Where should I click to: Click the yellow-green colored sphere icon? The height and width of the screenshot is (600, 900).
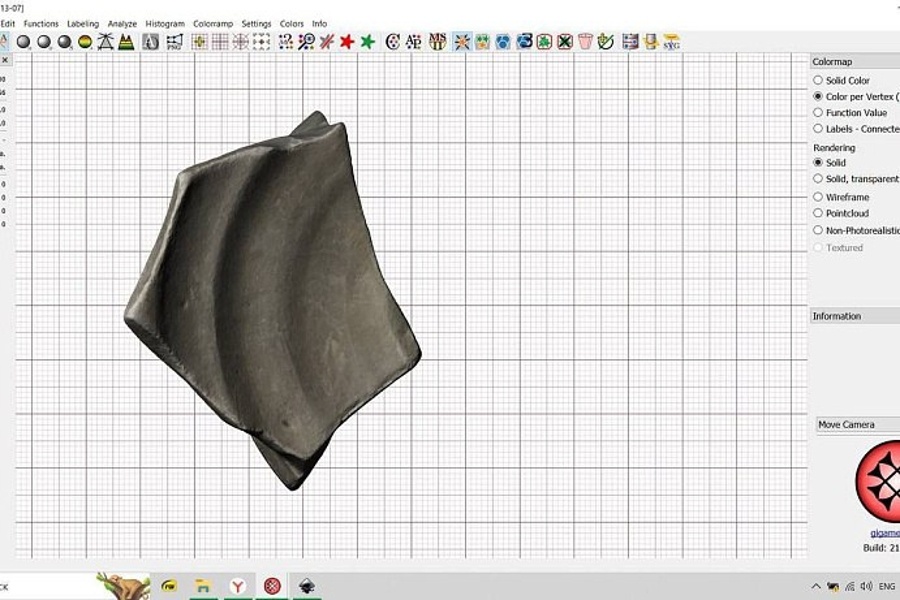[85, 42]
